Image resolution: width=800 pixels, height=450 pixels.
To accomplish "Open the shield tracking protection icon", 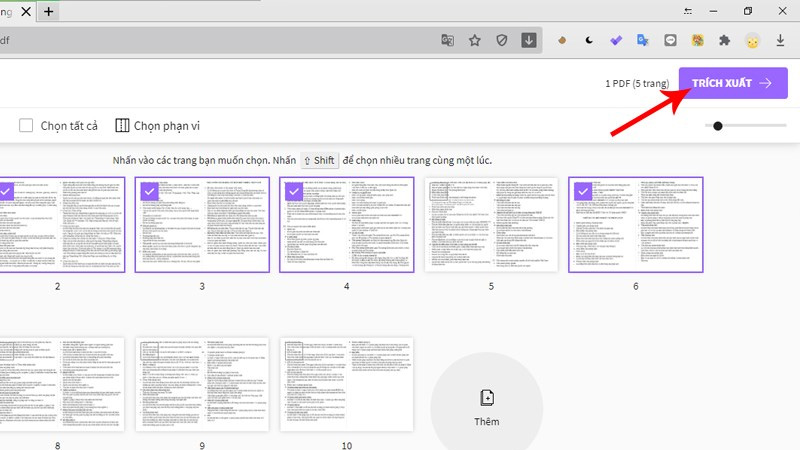I will click(x=502, y=40).
